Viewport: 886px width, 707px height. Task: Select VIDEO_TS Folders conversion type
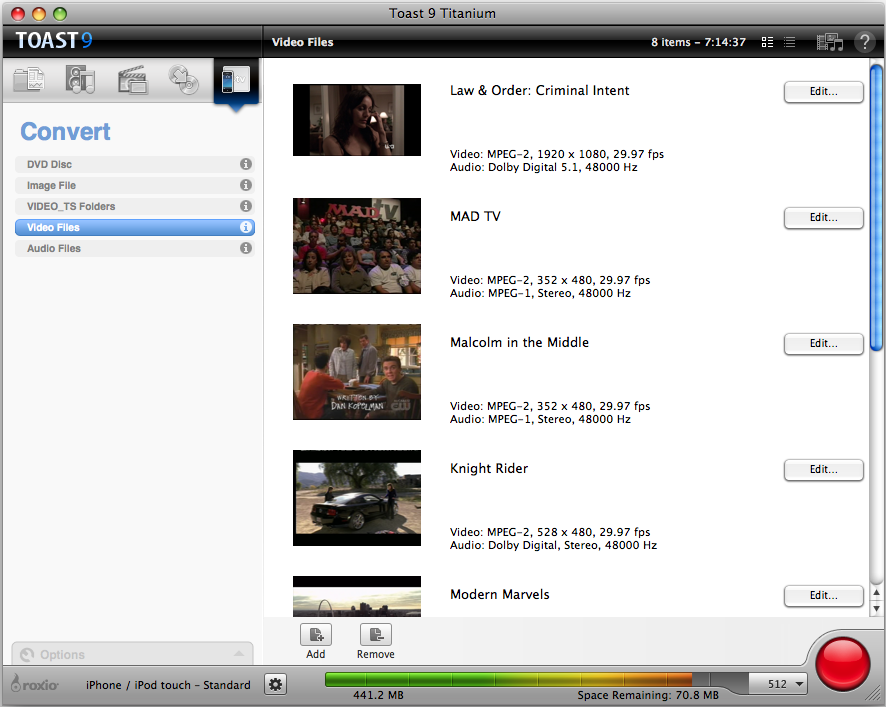[134, 206]
